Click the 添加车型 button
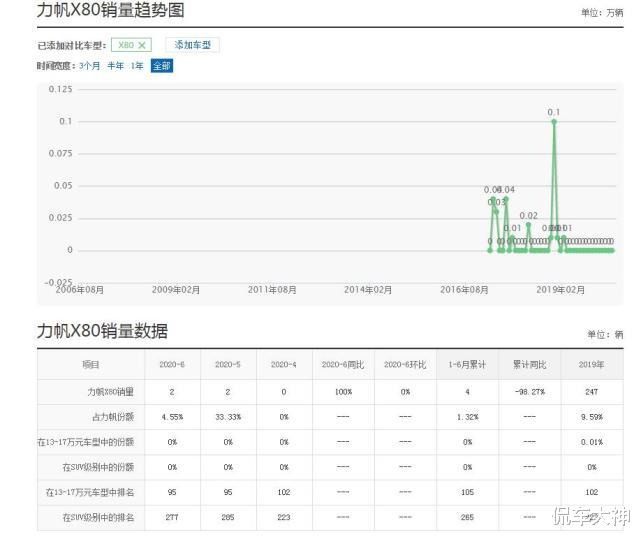 click(x=193, y=45)
